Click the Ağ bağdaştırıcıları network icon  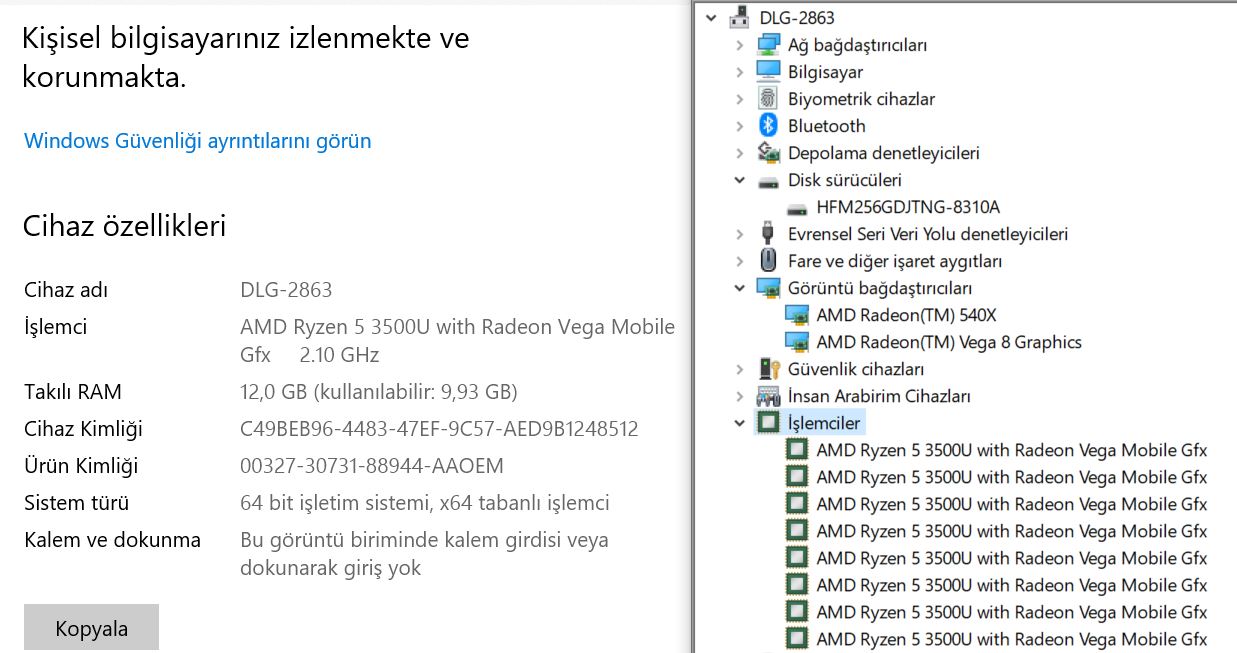[x=768, y=44]
